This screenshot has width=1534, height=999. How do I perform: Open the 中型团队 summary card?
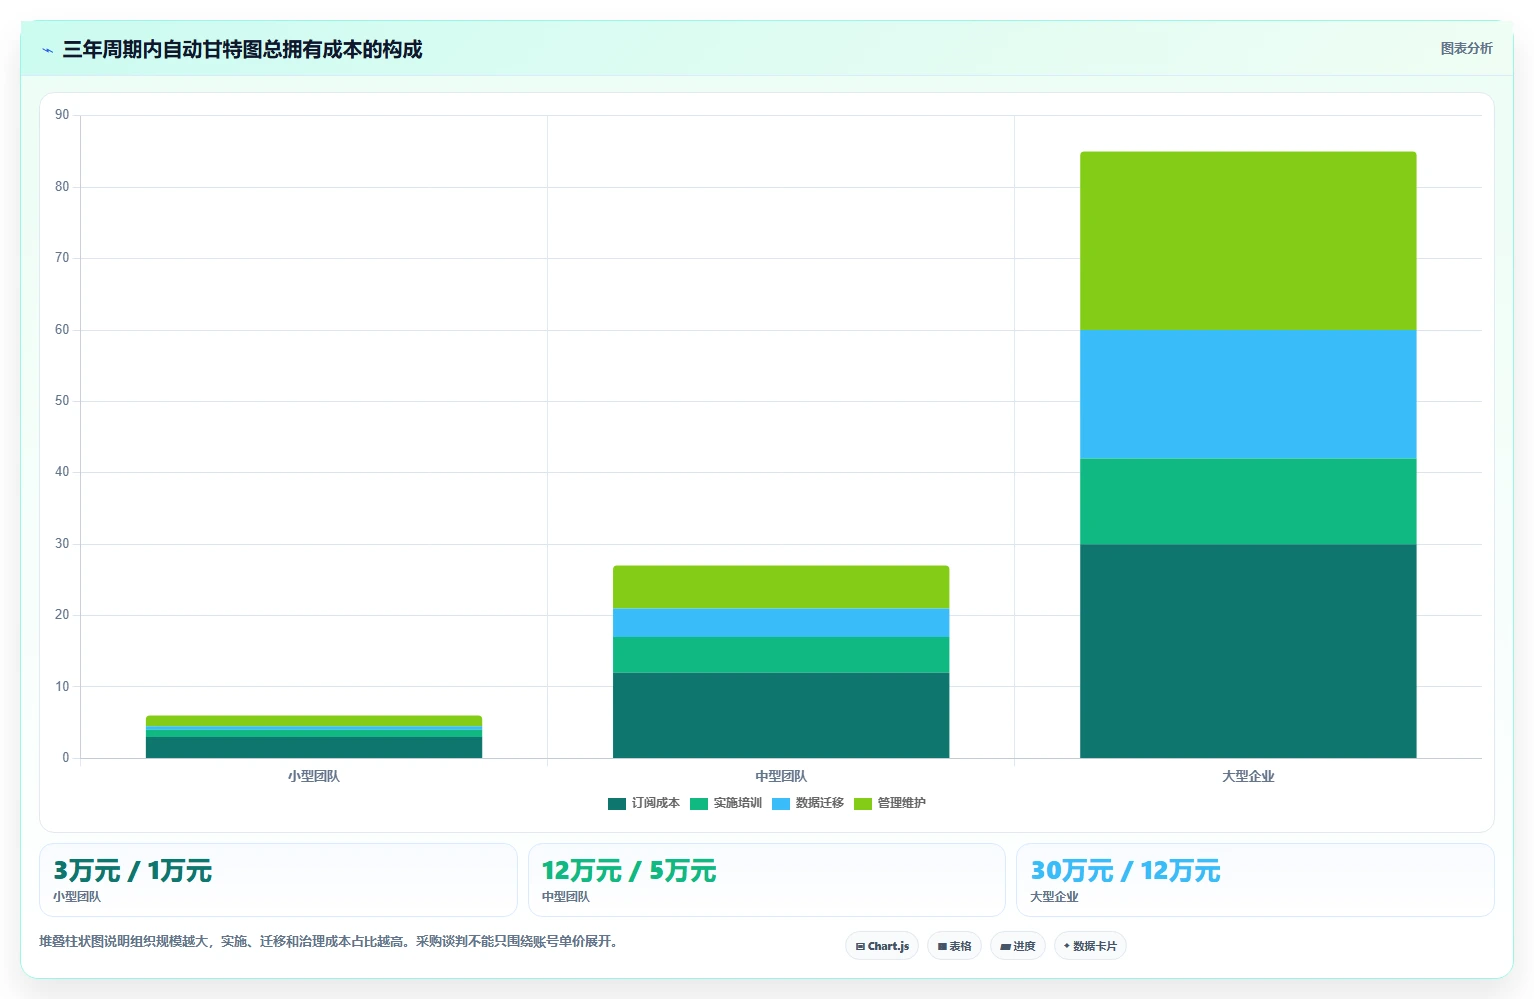pyautogui.click(x=766, y=880)
